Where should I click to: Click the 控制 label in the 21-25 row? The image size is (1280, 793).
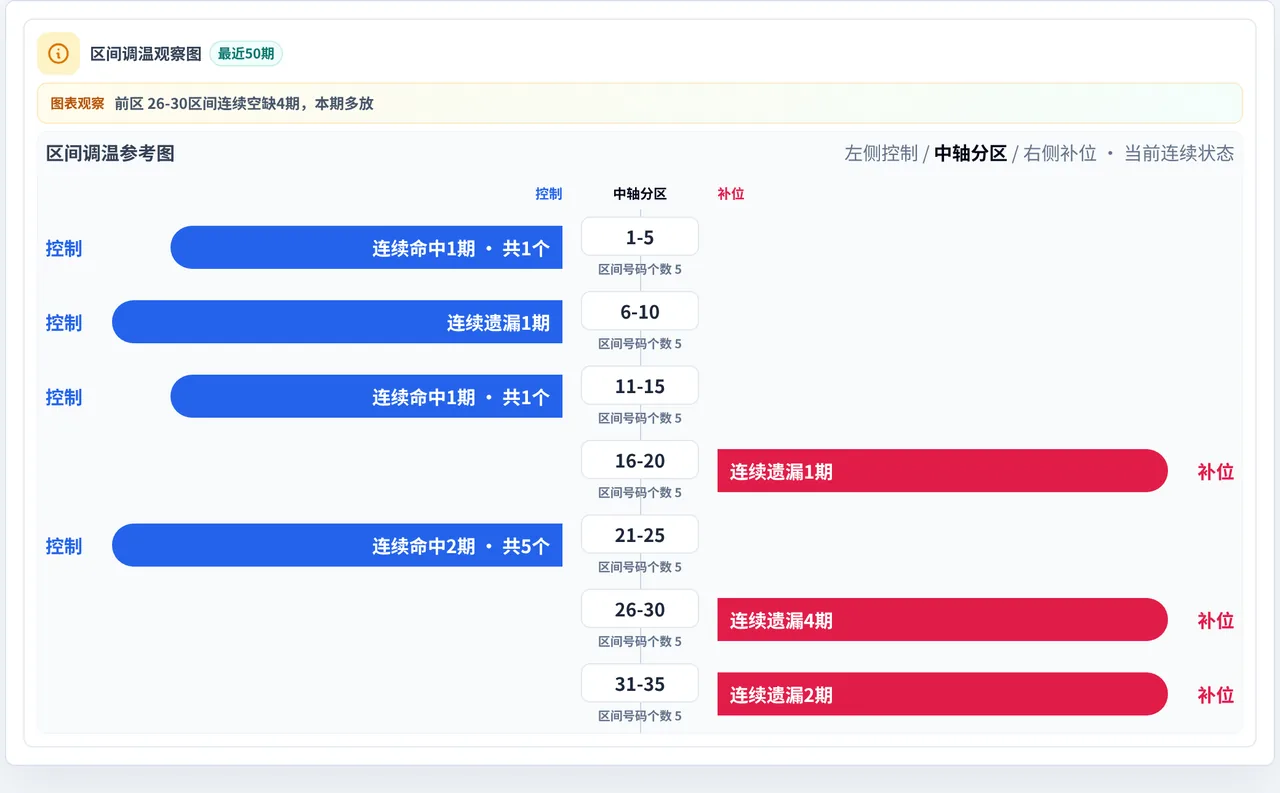[x=64, y=546]
